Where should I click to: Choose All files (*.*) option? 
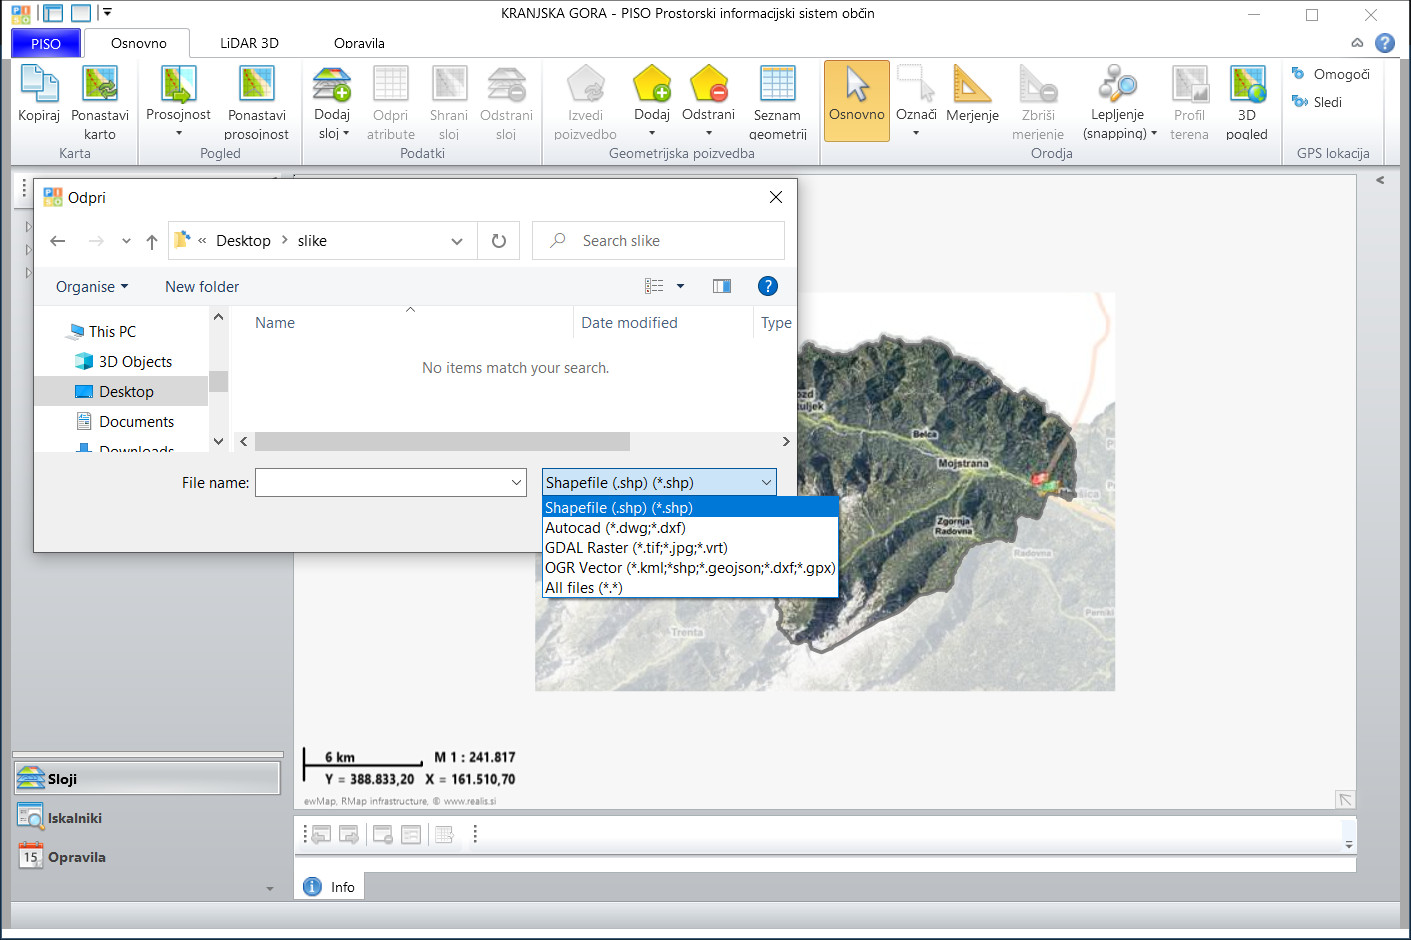click(690, 587)
